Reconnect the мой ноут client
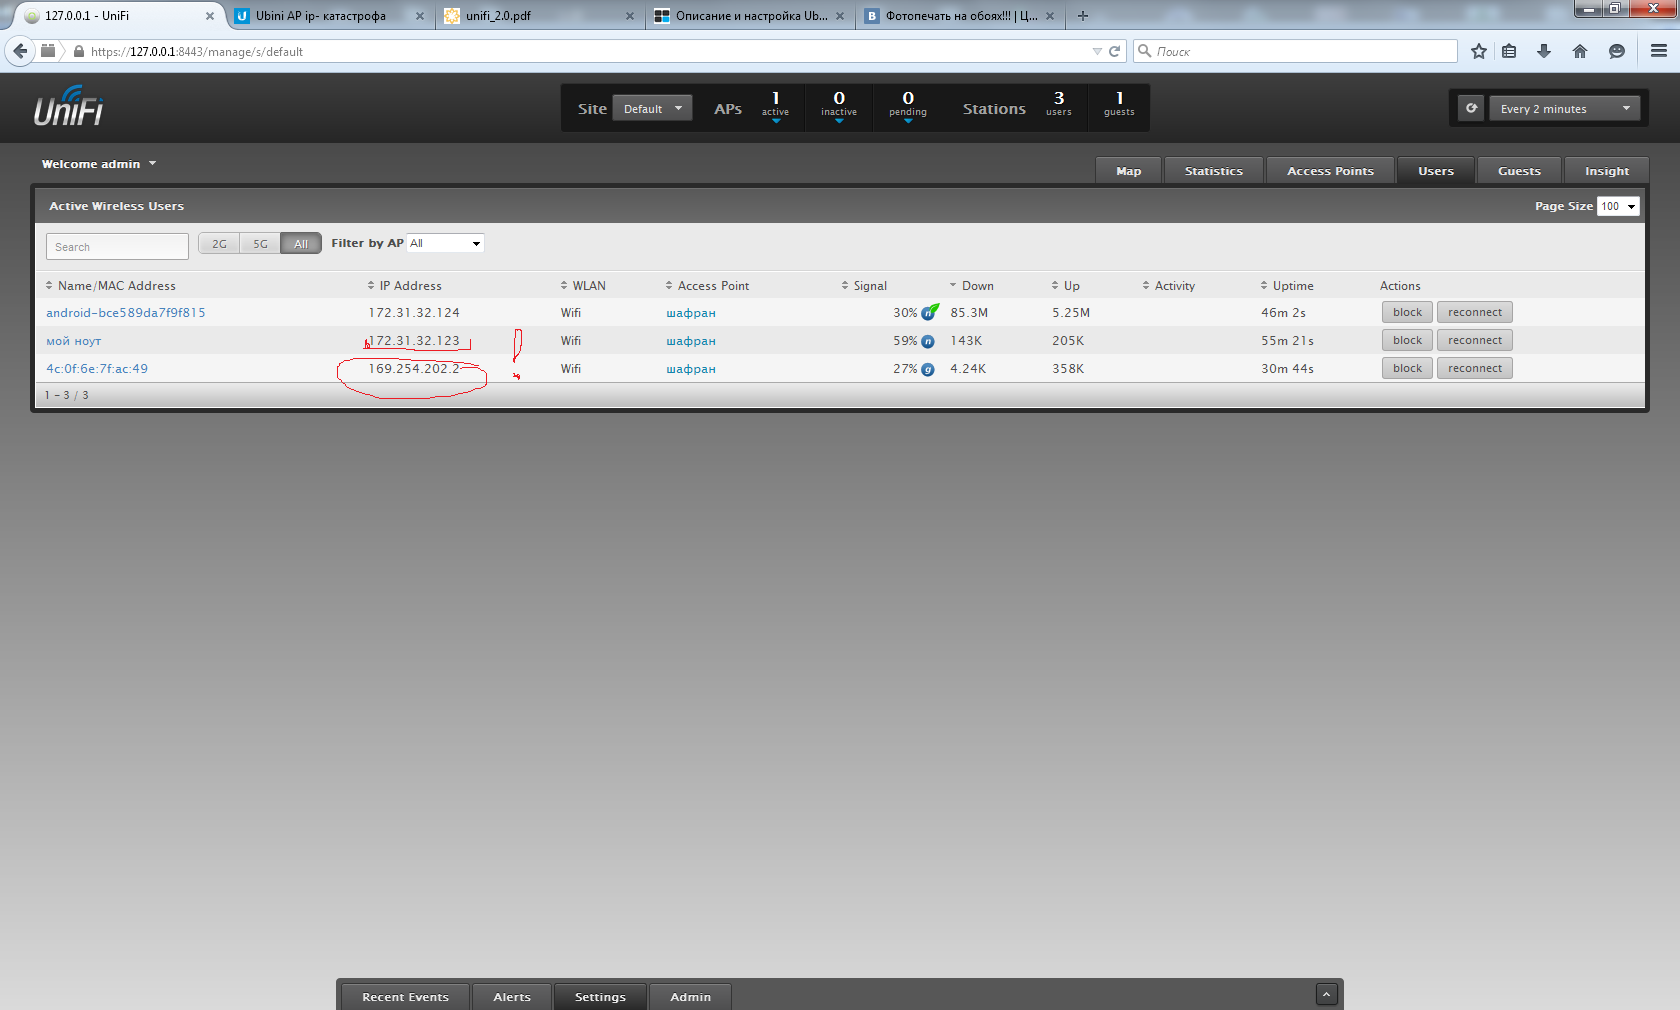The width and height of the screenshot is (1680, 1010). [1475, 340]
